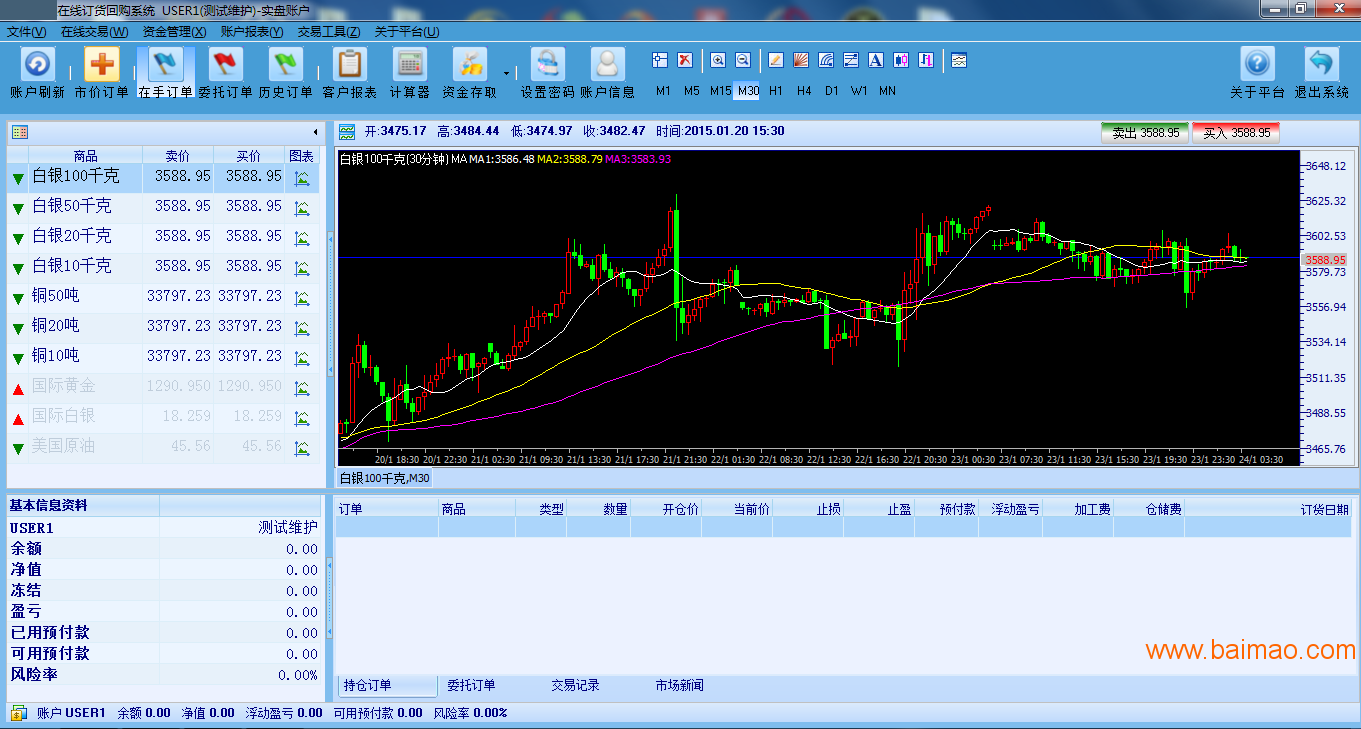
Task: Select the text label A tool
Action: click(x=876, y=60)
